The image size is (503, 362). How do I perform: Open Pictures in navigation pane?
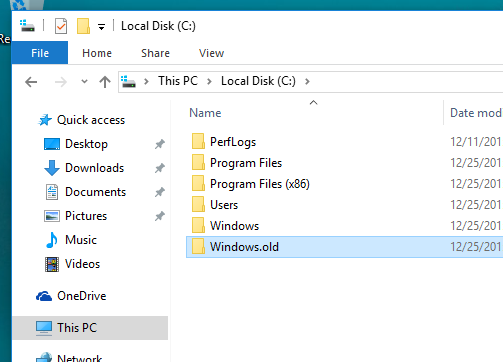tap(86, 216)
